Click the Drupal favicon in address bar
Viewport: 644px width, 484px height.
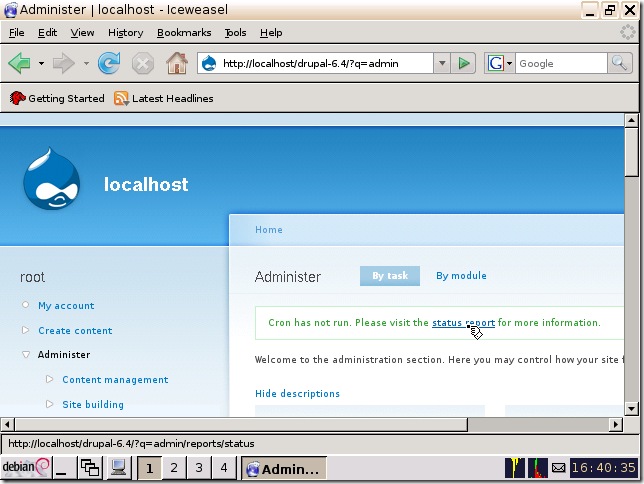point(209,63)
